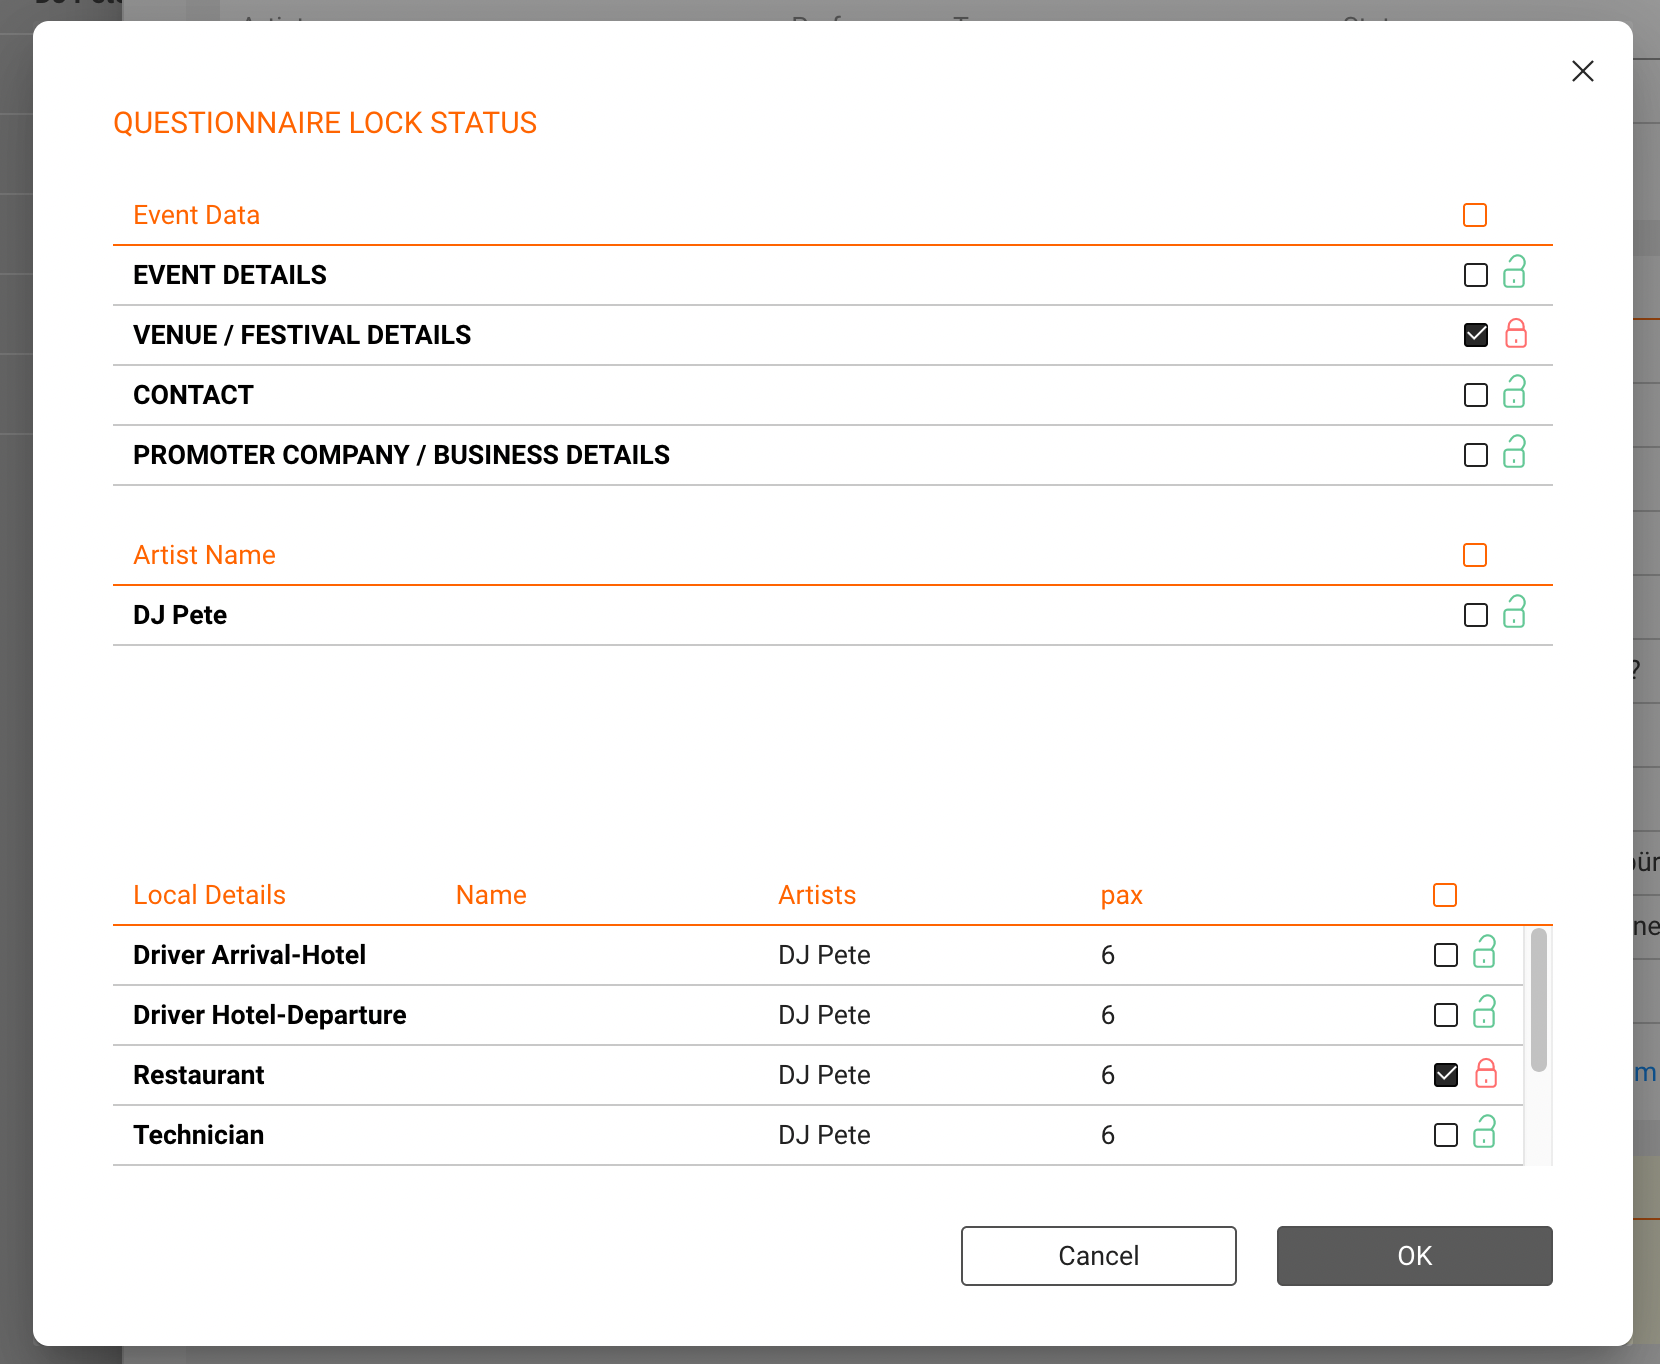Uncheck the Restaurant checkbox
1660x1364 pixels.
point(1445,1074)
